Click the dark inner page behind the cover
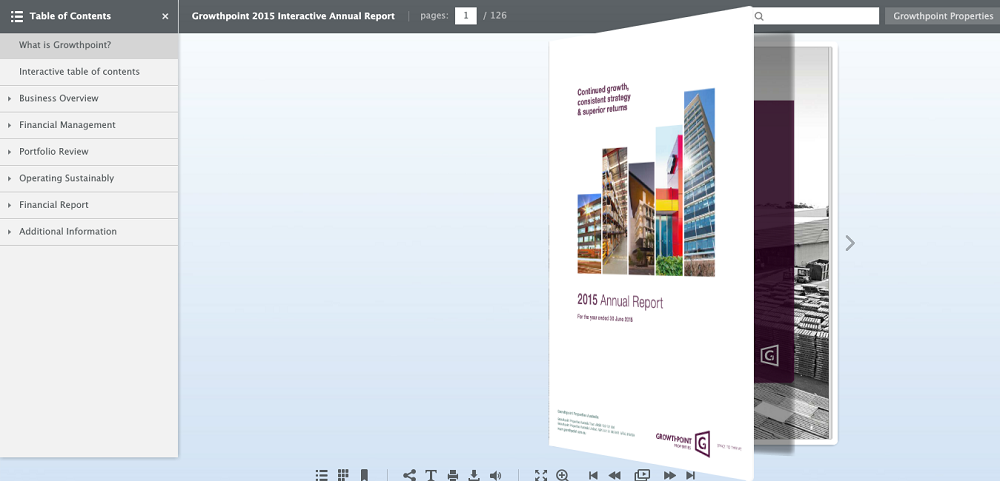 tap(774, 242)
